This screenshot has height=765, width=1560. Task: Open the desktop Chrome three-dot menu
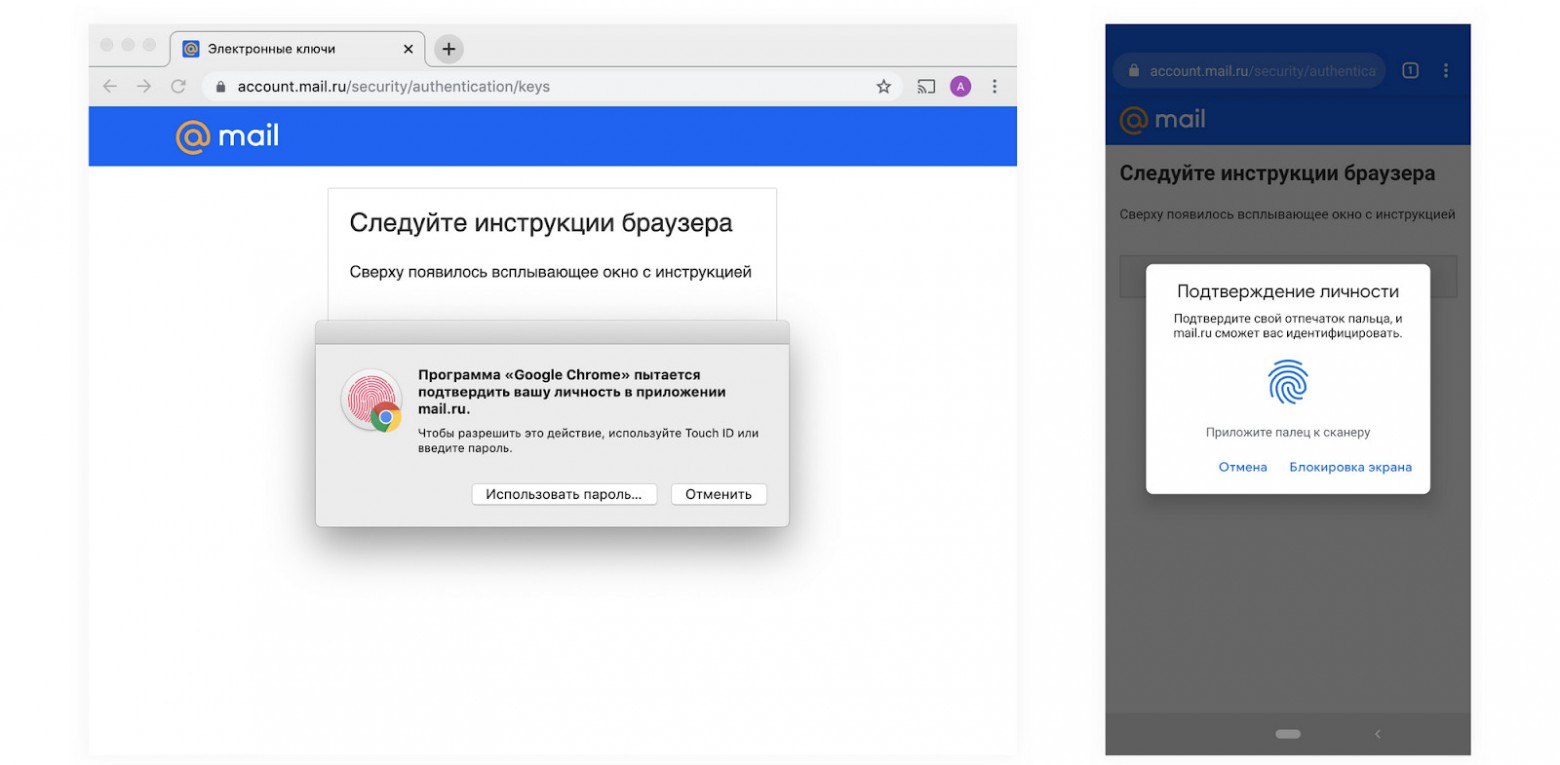994,86
